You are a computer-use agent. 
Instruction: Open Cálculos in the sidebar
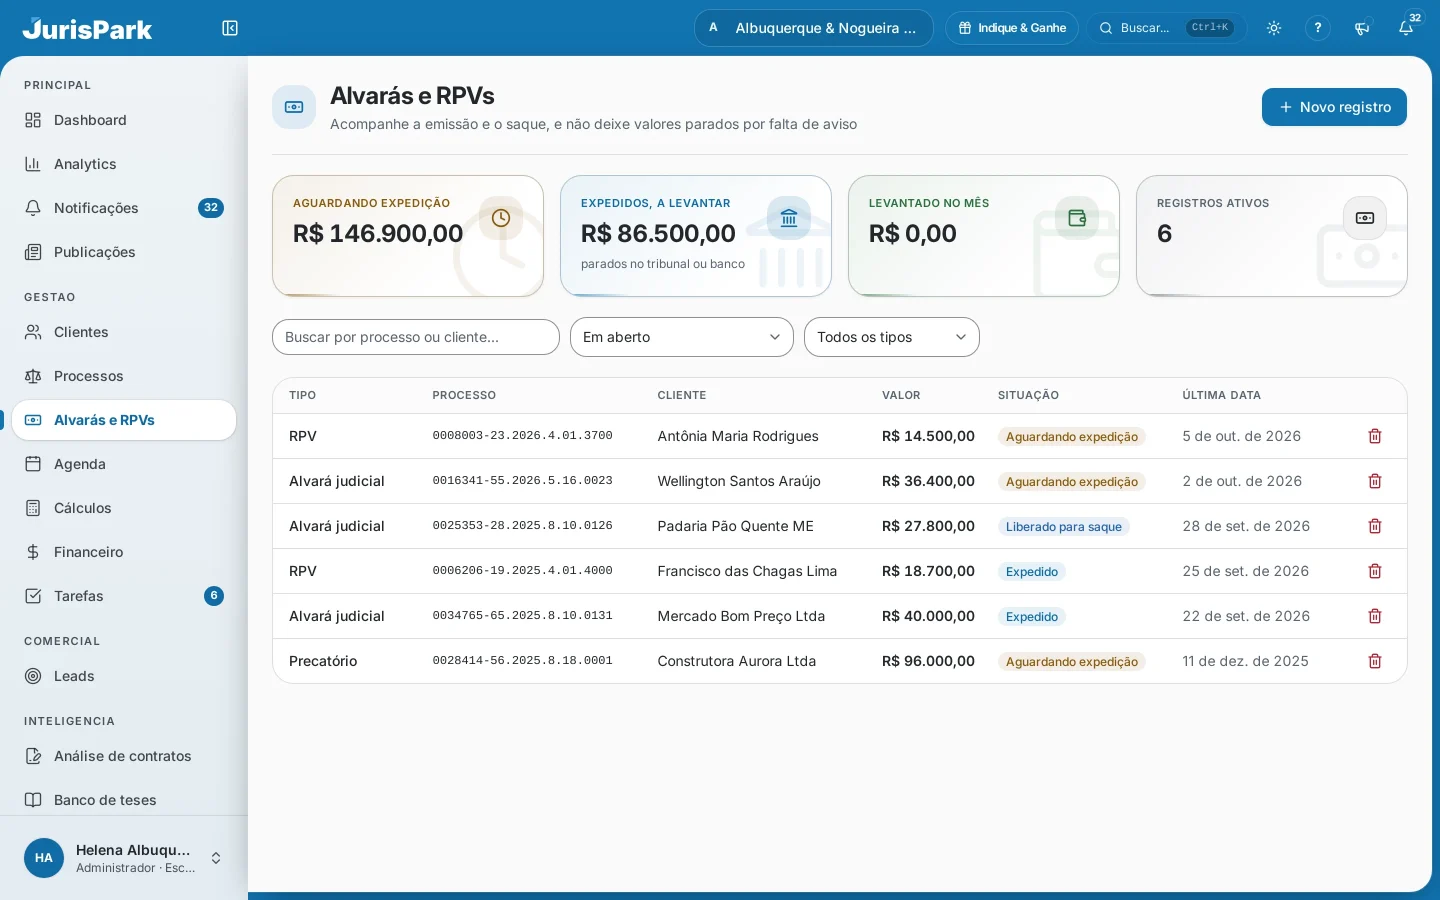click(124, 508)
